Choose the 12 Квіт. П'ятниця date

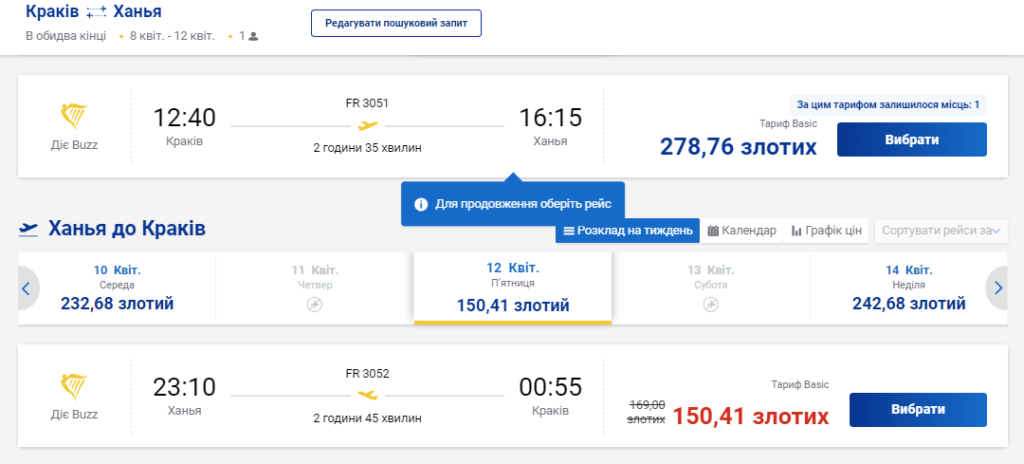tap(513, 288)
